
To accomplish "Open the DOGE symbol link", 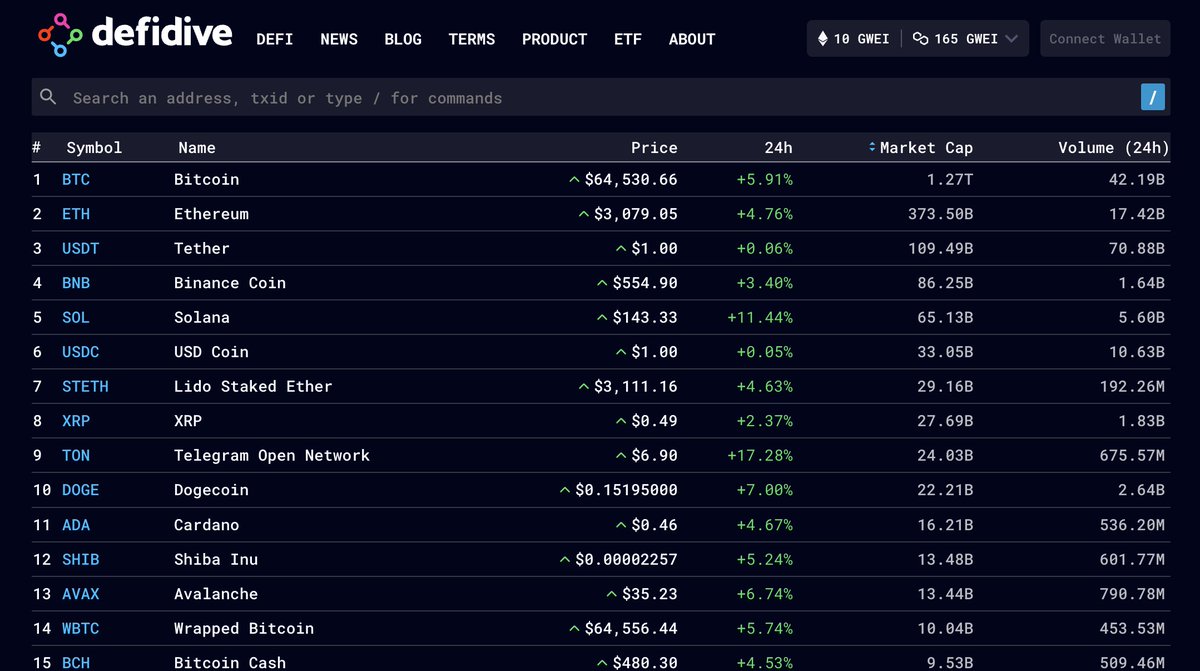I will 81,490.
